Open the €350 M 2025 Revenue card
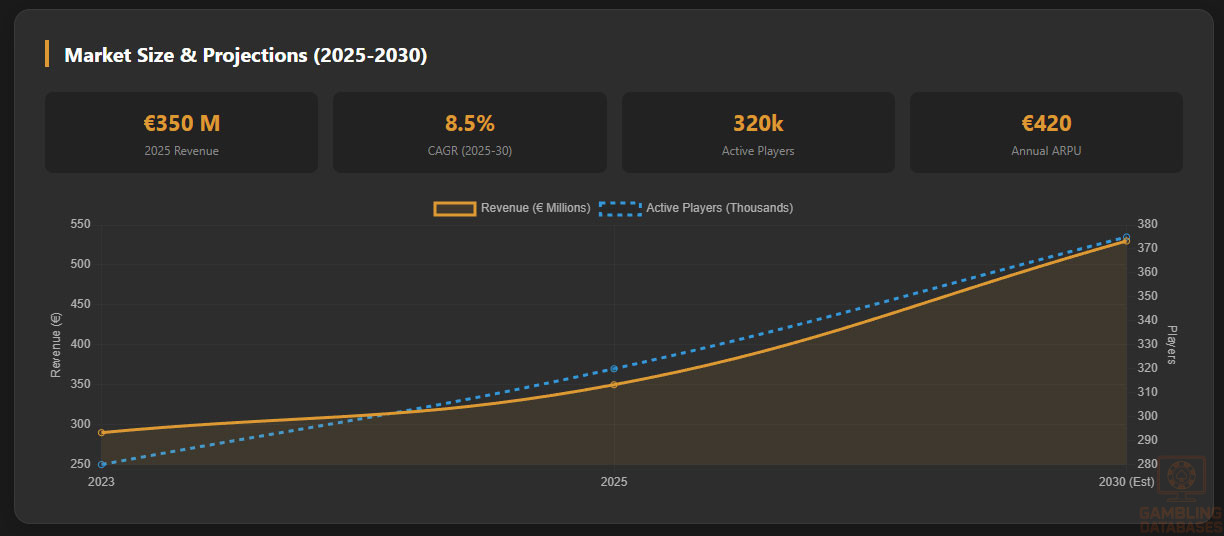 (181, 133)
